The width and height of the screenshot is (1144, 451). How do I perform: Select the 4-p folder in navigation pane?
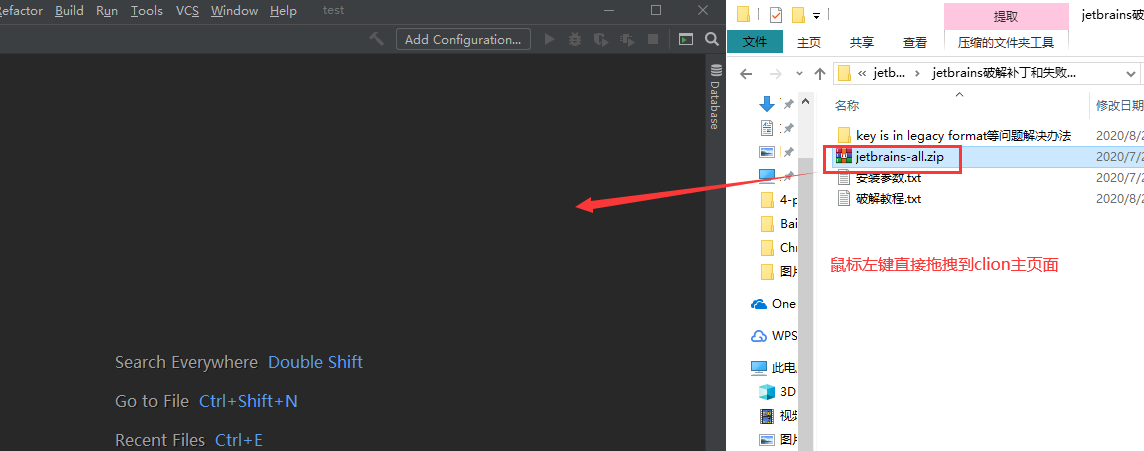777,201
